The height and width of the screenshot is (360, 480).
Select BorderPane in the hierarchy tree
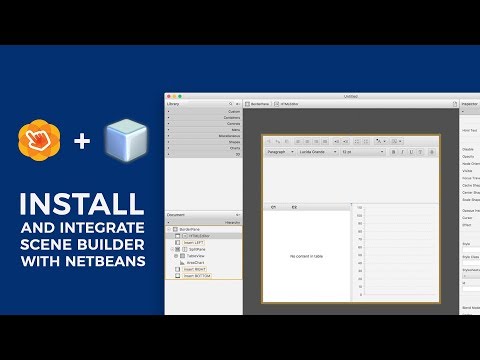[189, 229]
